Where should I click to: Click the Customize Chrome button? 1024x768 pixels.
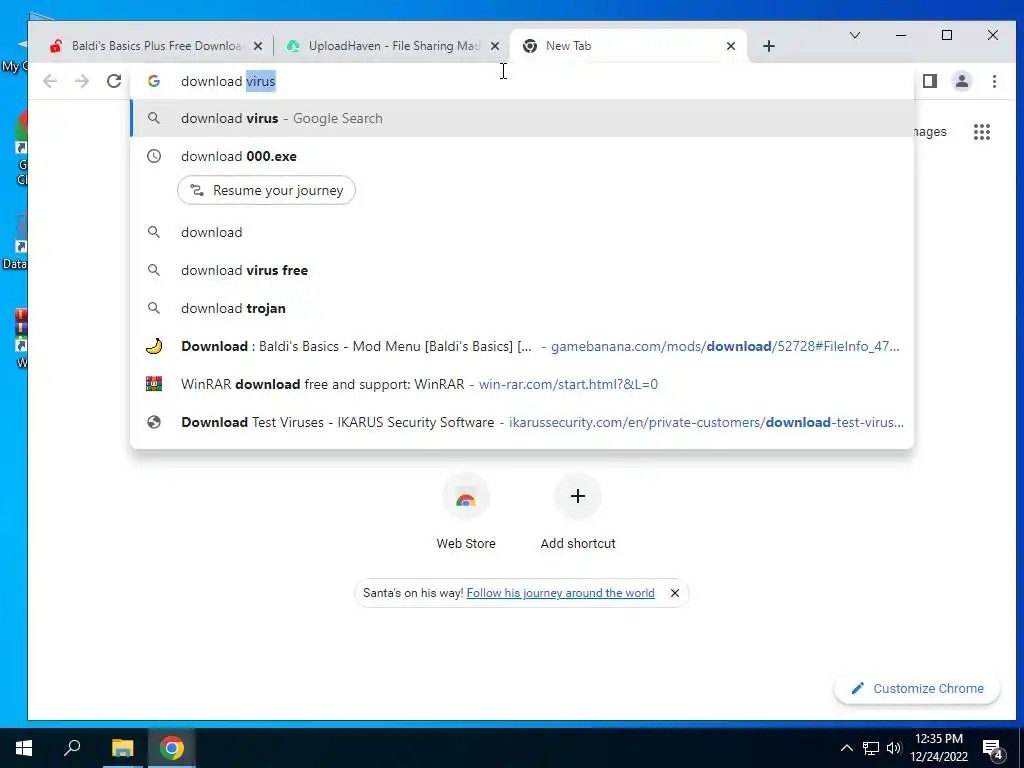click(918, 688)
